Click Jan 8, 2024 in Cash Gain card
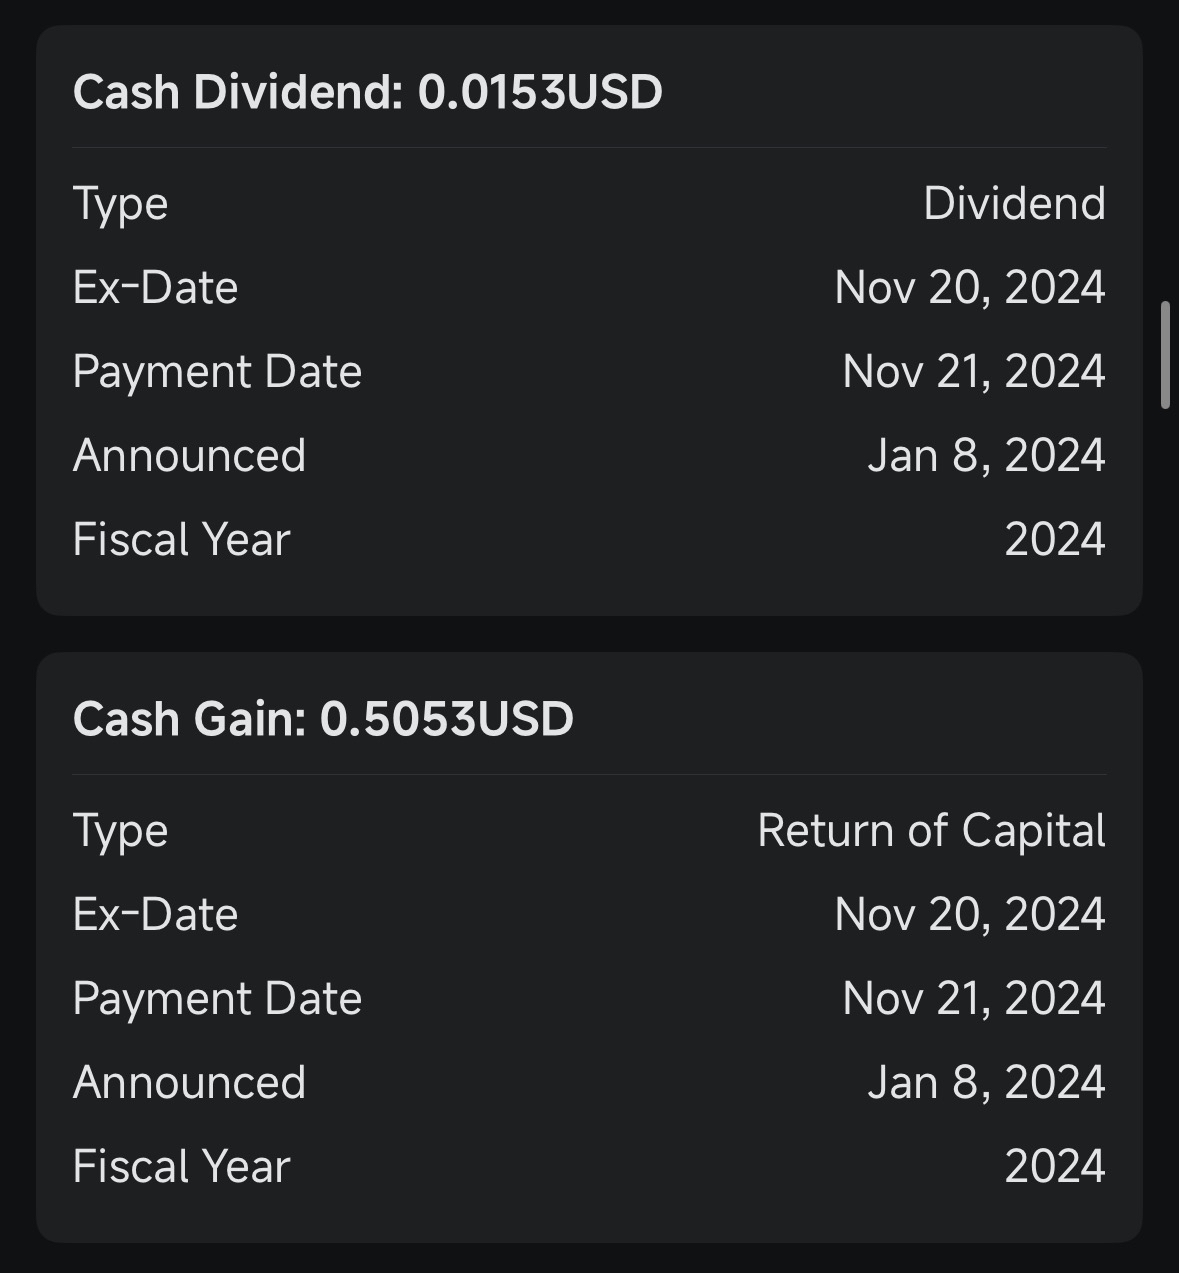Viewport: 1179px width, 1273px height. 986,1083
